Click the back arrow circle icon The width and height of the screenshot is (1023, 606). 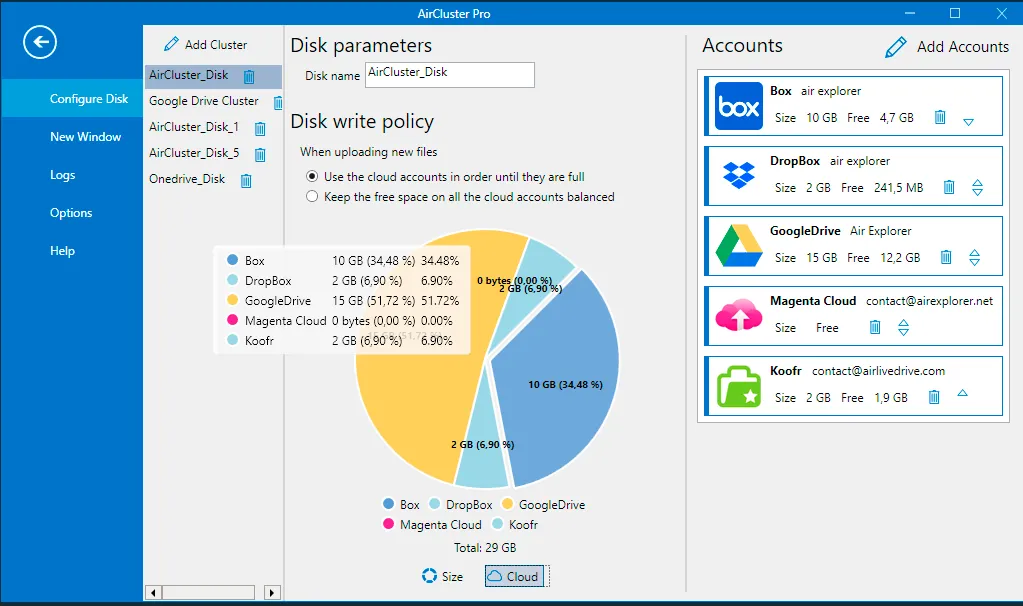pyautogui.click(x=40, y=42)
